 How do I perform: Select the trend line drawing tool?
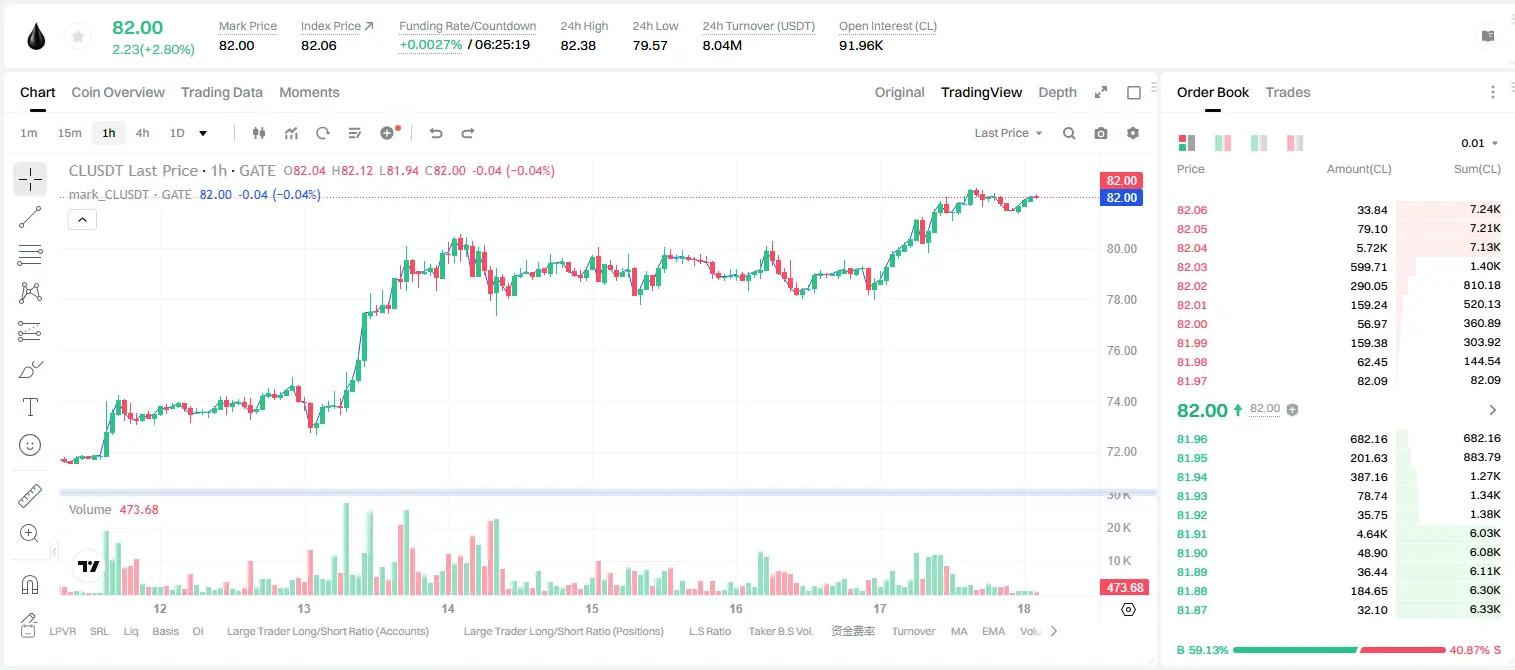coord(30,217)
